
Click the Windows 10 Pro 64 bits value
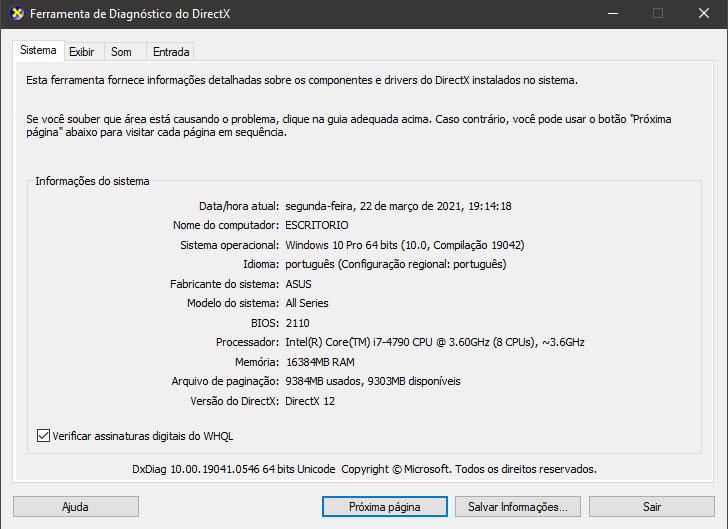[x=405, y=245]
